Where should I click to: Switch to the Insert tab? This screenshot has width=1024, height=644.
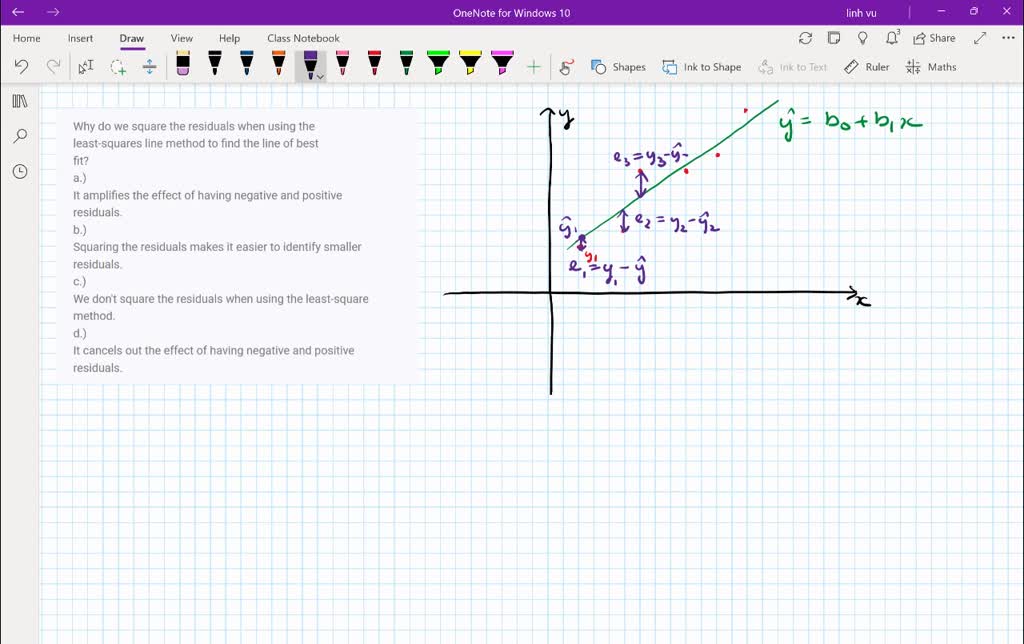pyautogui.click(x=80, y=38)
